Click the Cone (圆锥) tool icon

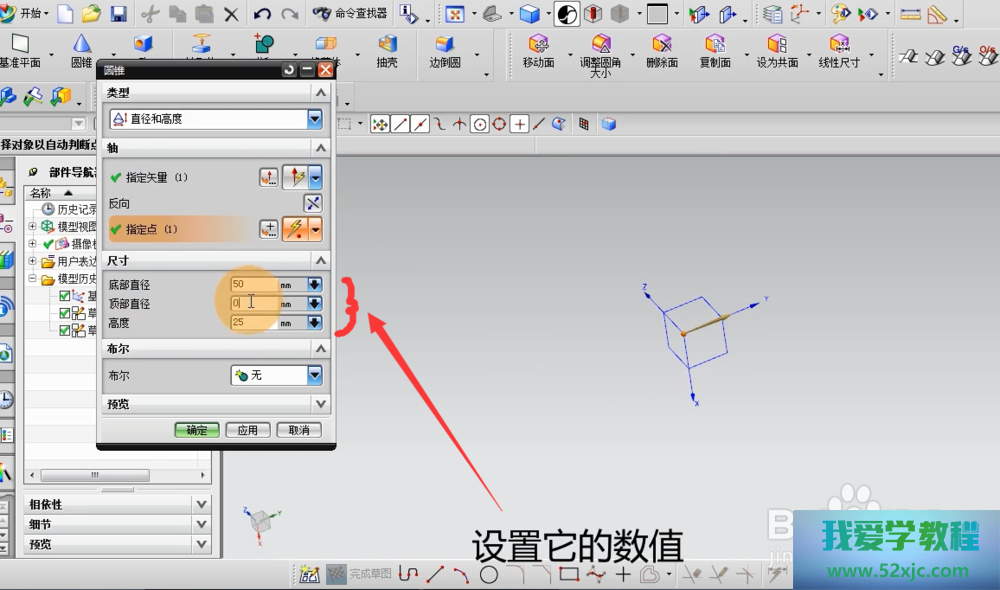point(82,44)
